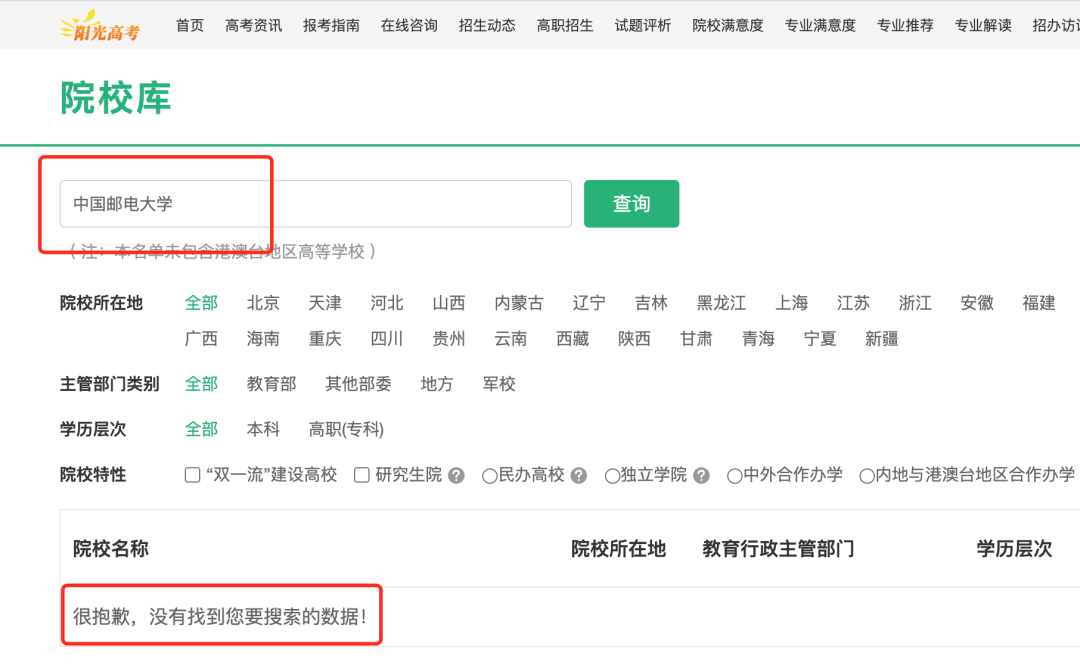Filter location by 黑龙江
This screenshot has height=665, width=1080.
coord(721,303)
